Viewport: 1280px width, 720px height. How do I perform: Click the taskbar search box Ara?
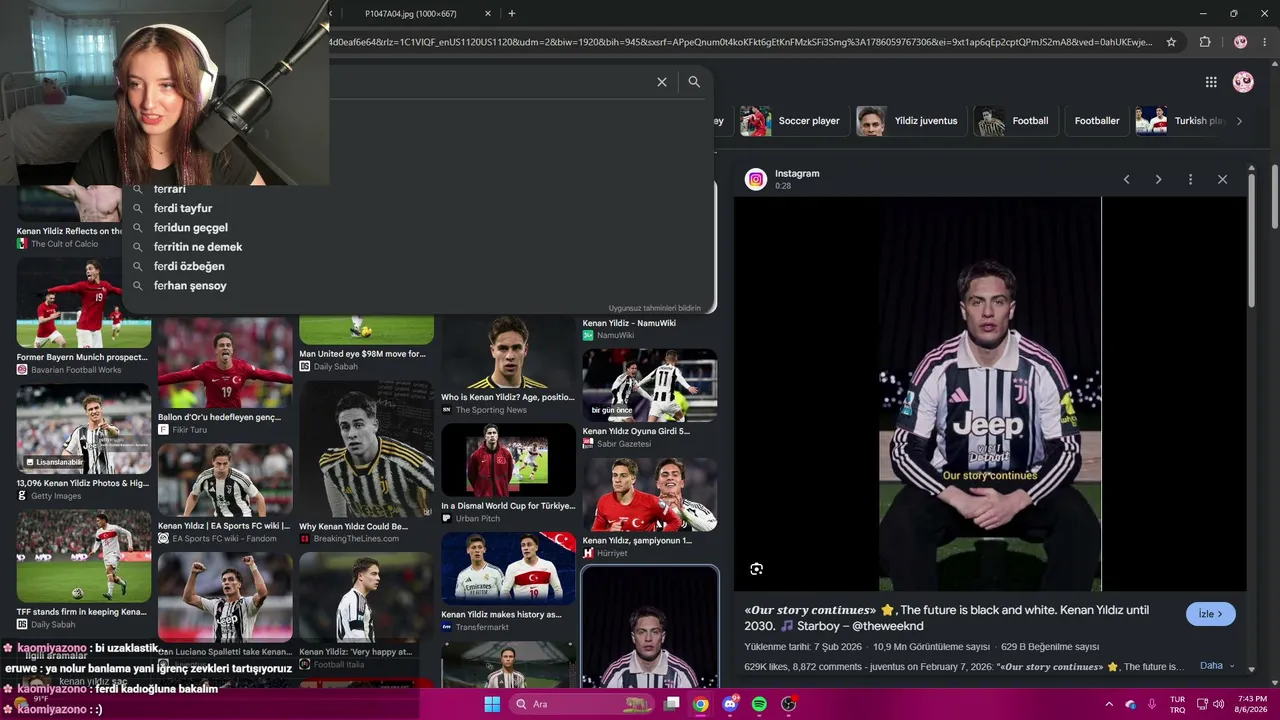(580, 704)
